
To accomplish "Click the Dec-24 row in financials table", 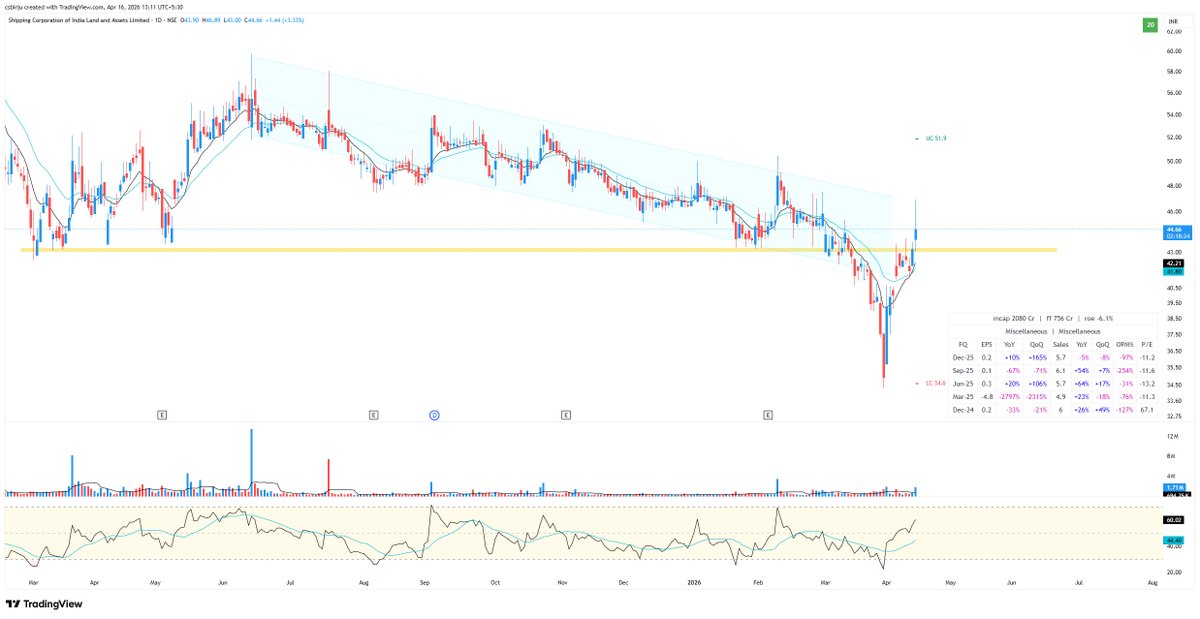I will pyautogui.click(x=1053, y=409).
